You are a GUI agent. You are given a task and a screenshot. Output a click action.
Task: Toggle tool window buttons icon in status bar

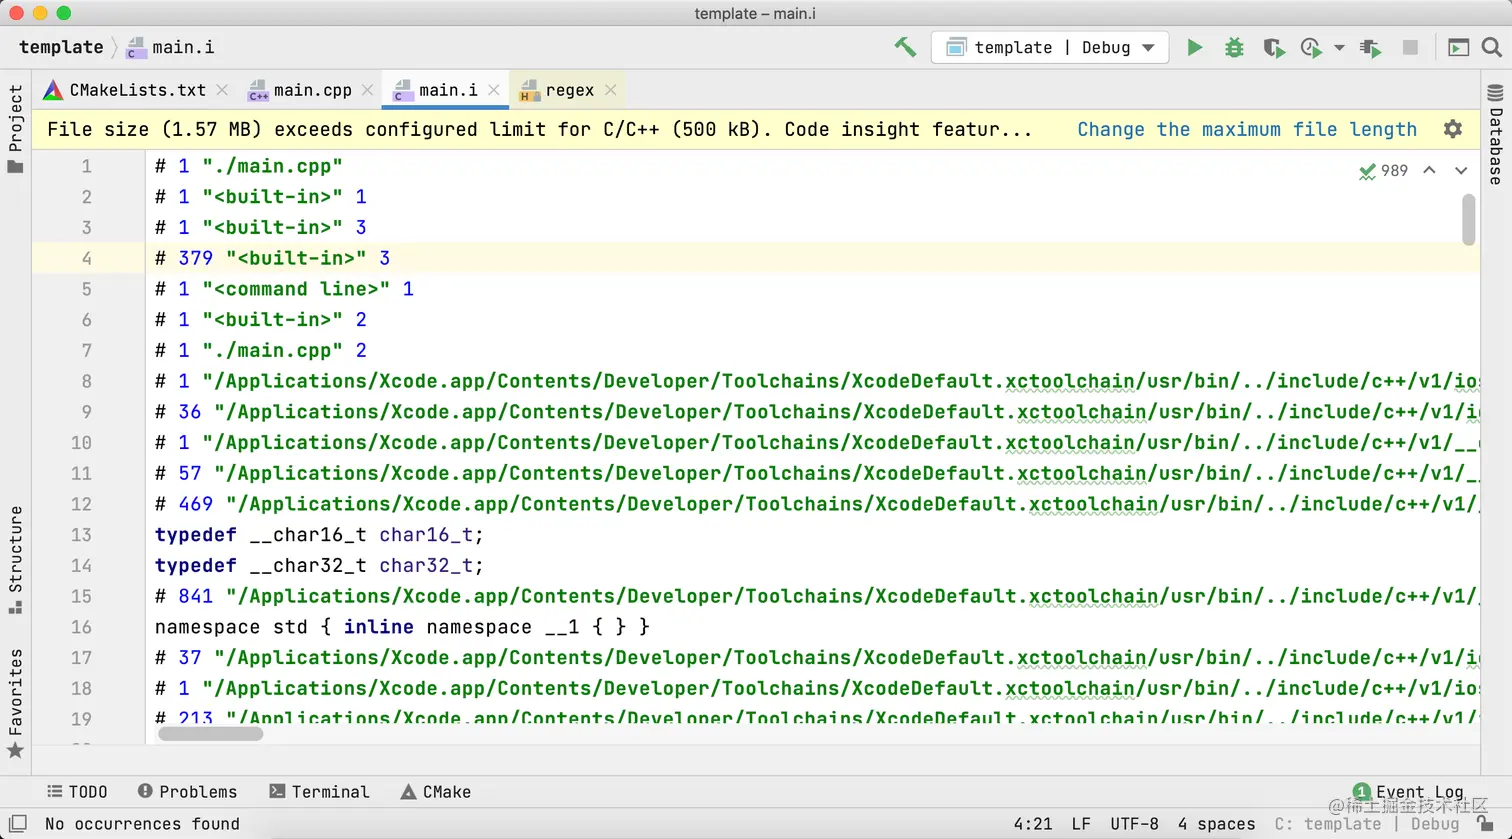[17, 824]
